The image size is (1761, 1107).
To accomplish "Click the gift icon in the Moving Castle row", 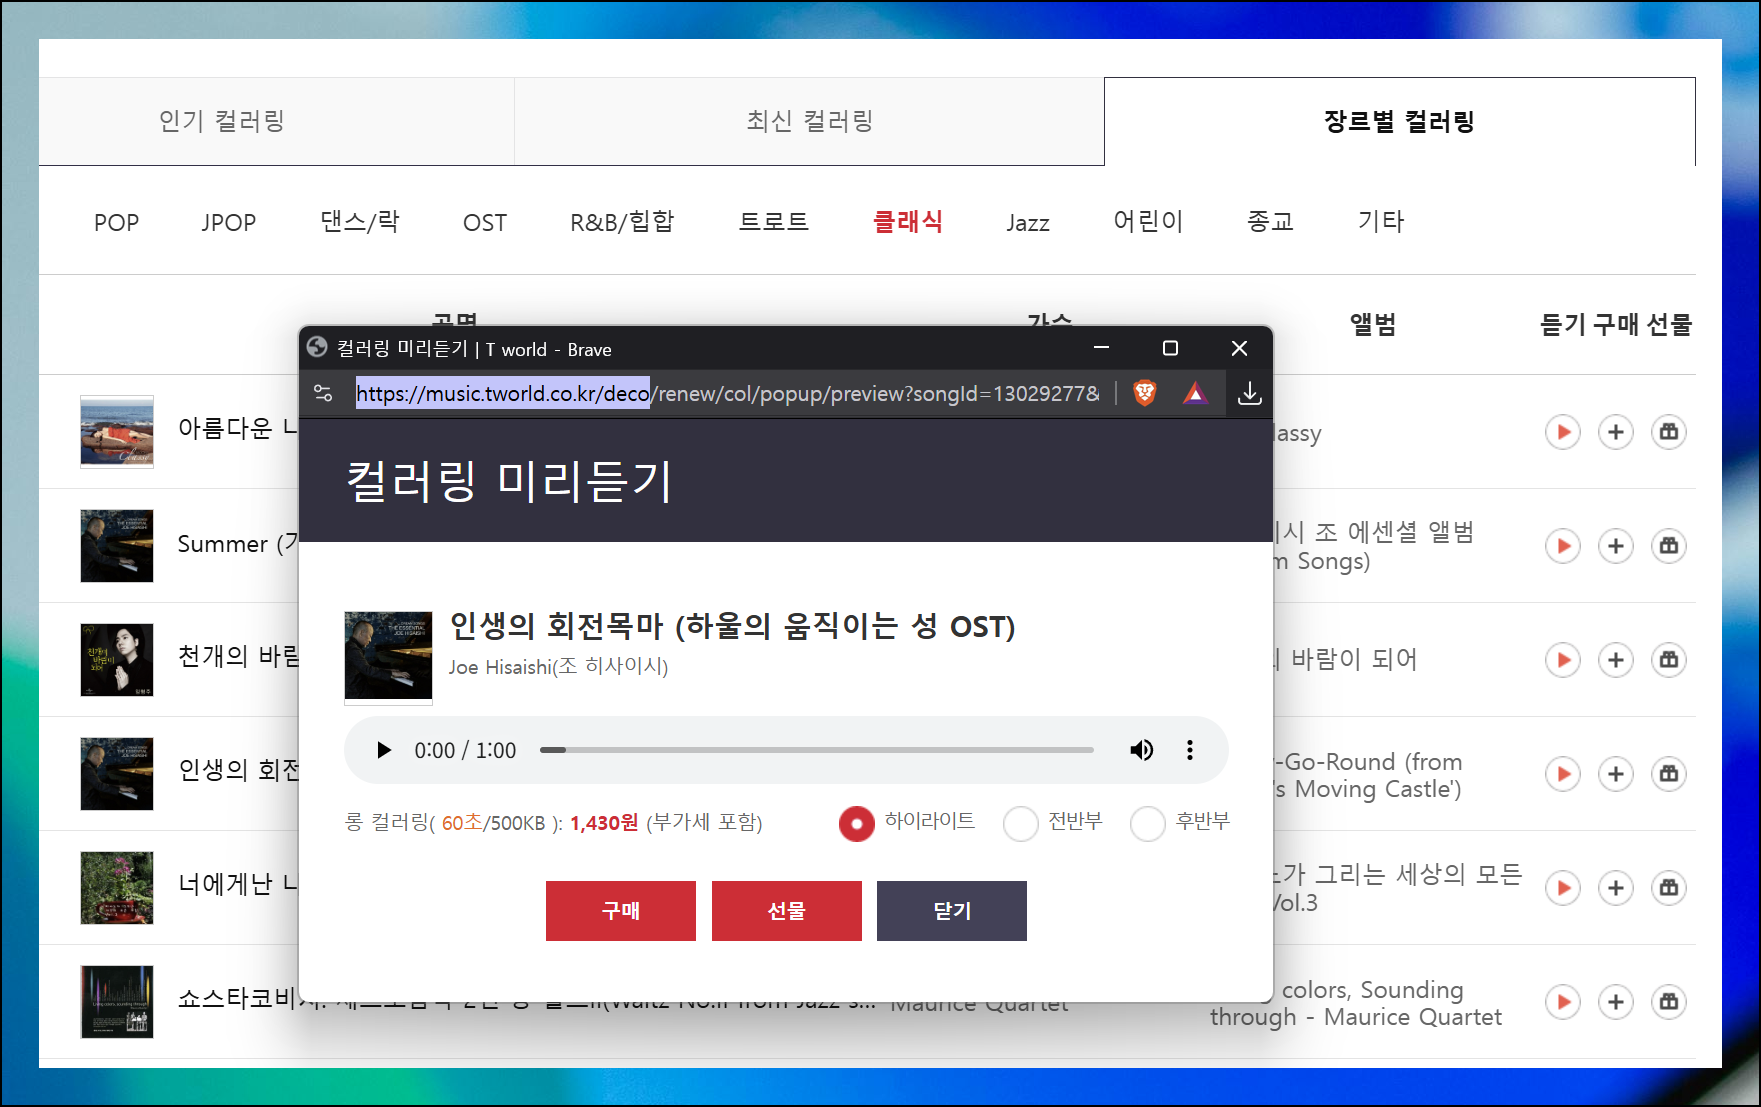I will tap(1669, 774).
